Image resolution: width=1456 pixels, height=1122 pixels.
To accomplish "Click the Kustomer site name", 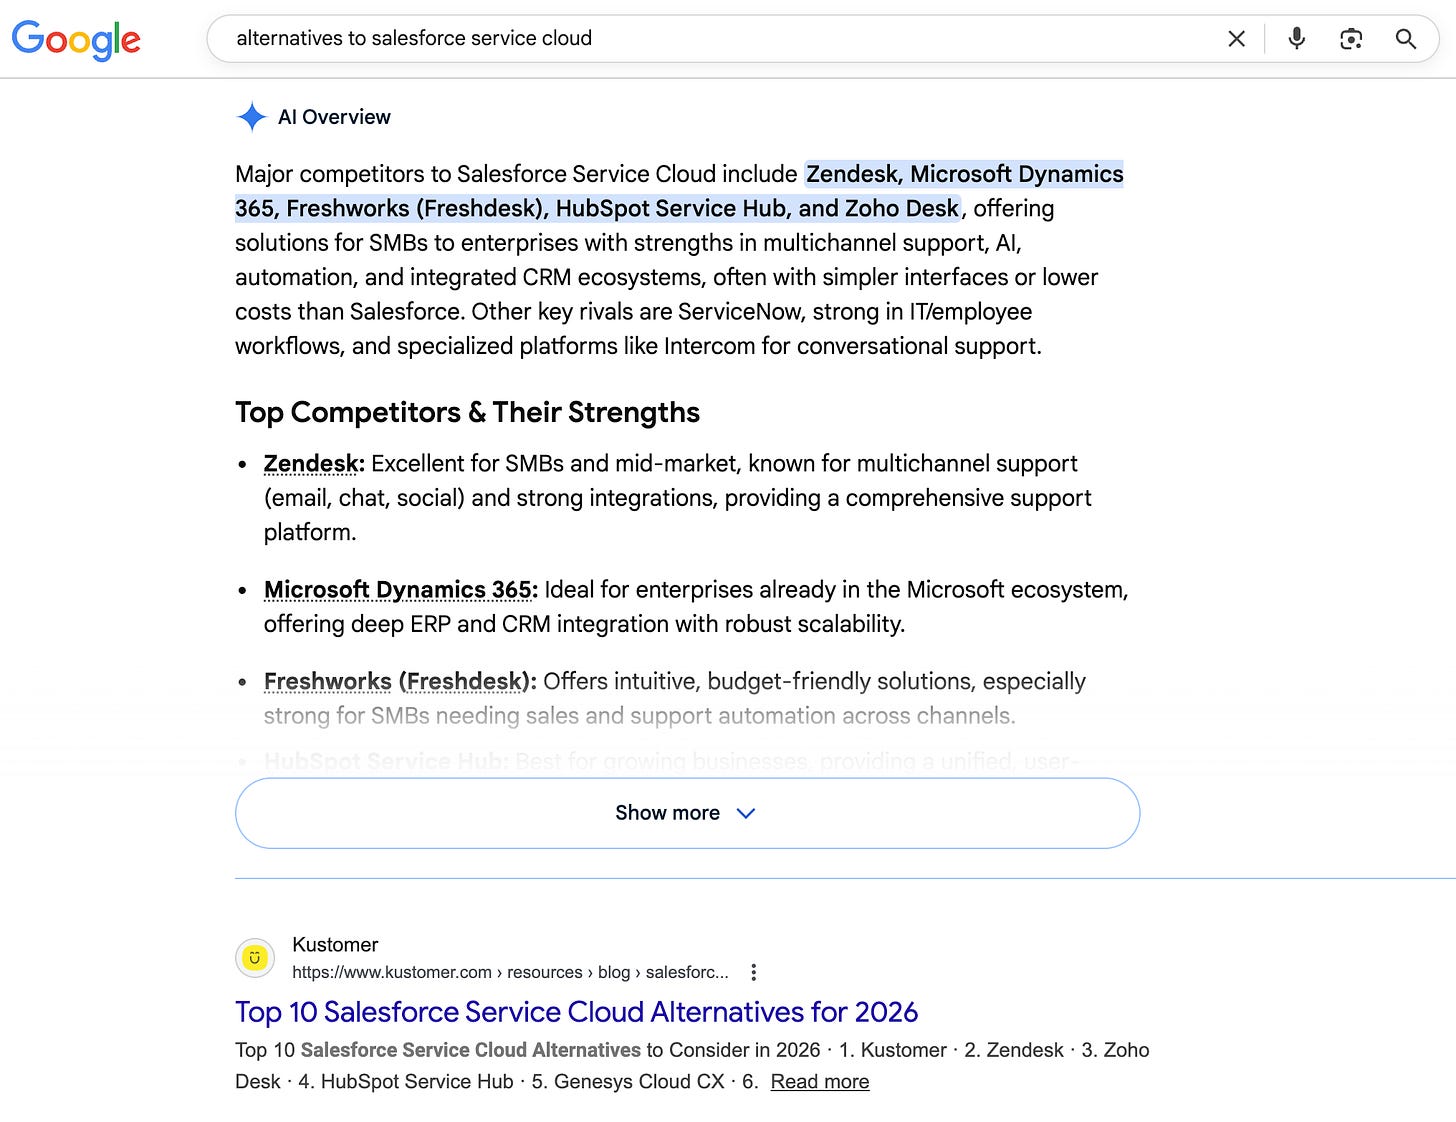I will pyautogui.click(x=335, y=945).
